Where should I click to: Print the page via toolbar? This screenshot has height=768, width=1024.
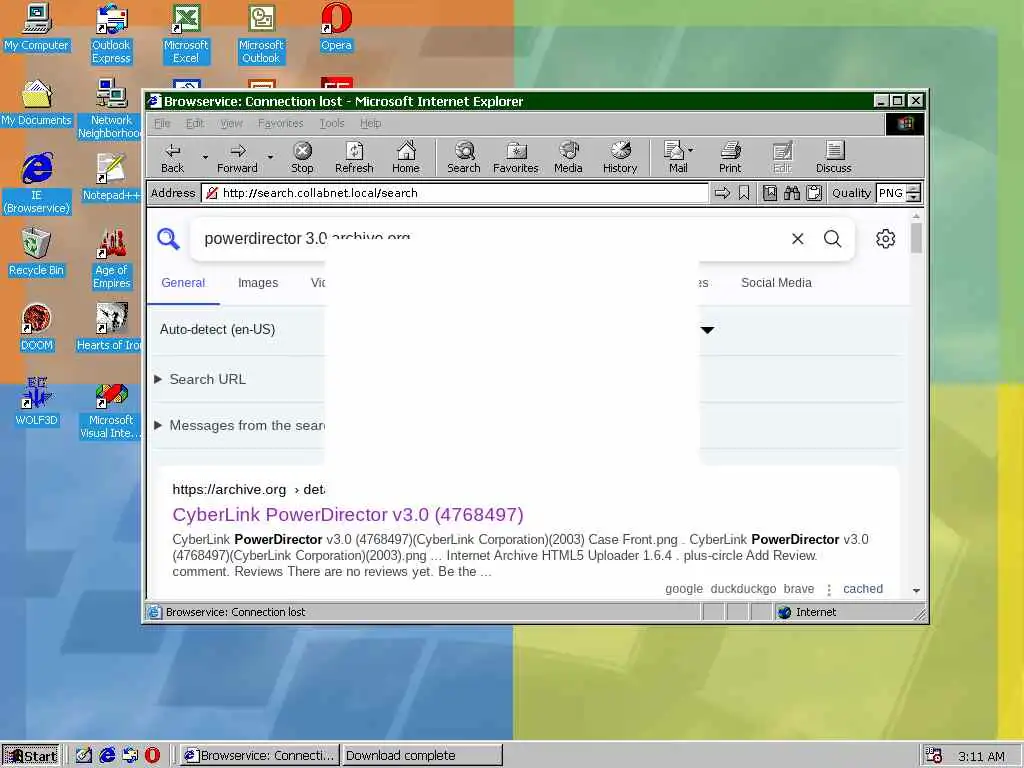[730, 157]
